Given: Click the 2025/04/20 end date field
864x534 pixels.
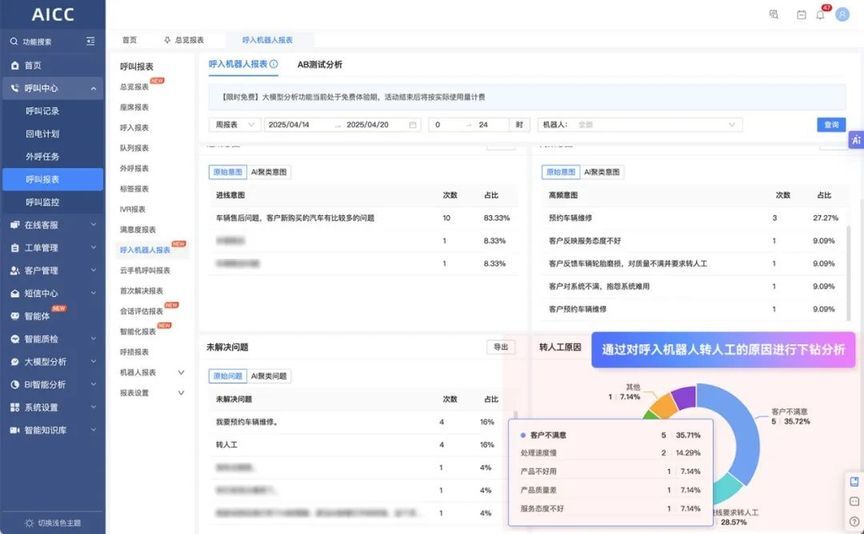Looking at the screenshot, I should pyautogui.click(x=368, y=125).
